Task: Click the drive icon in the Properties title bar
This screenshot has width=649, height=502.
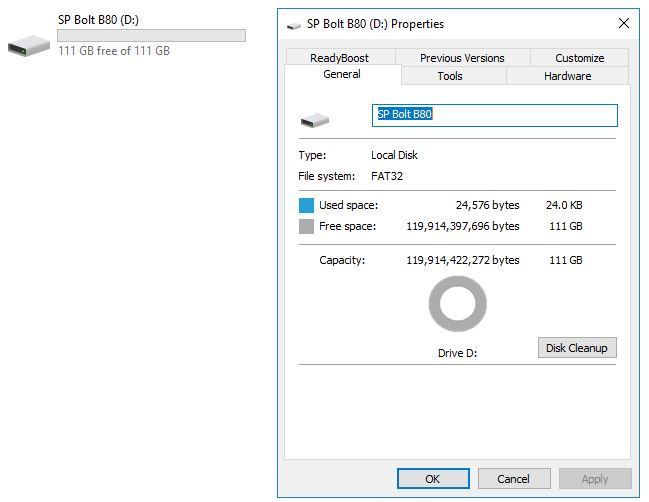Action: (293, 25)
